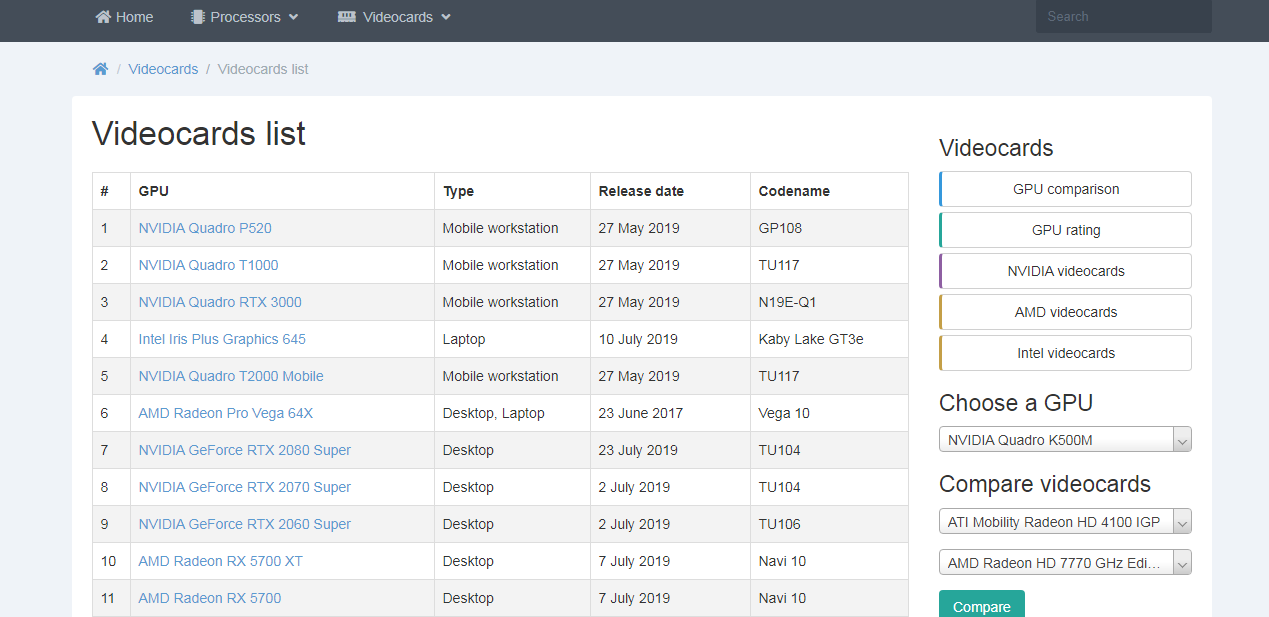This screenshot has width=1269, height=617.
Task: Open the AMD videocards sidebar button
Action: pyautogui.click(x=1066, y=312)
